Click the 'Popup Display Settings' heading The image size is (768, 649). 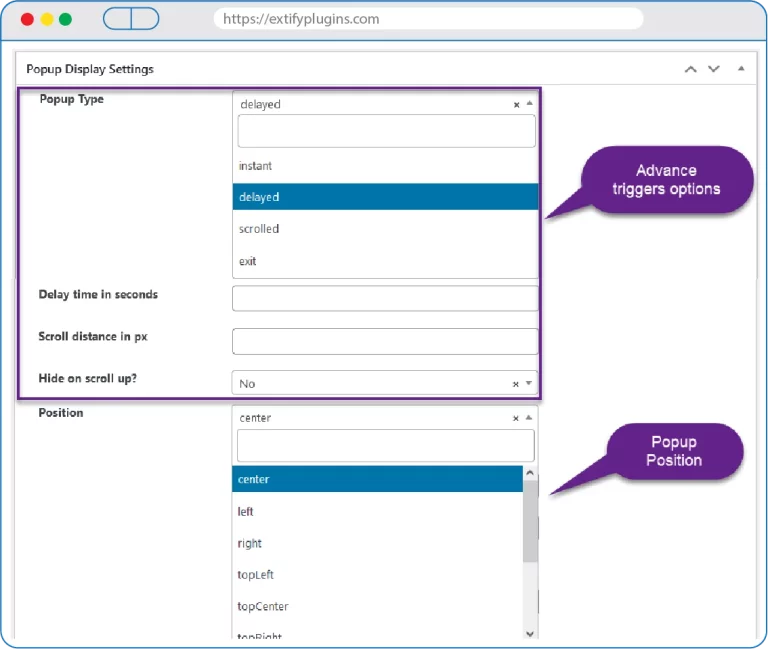coord(90,70)
